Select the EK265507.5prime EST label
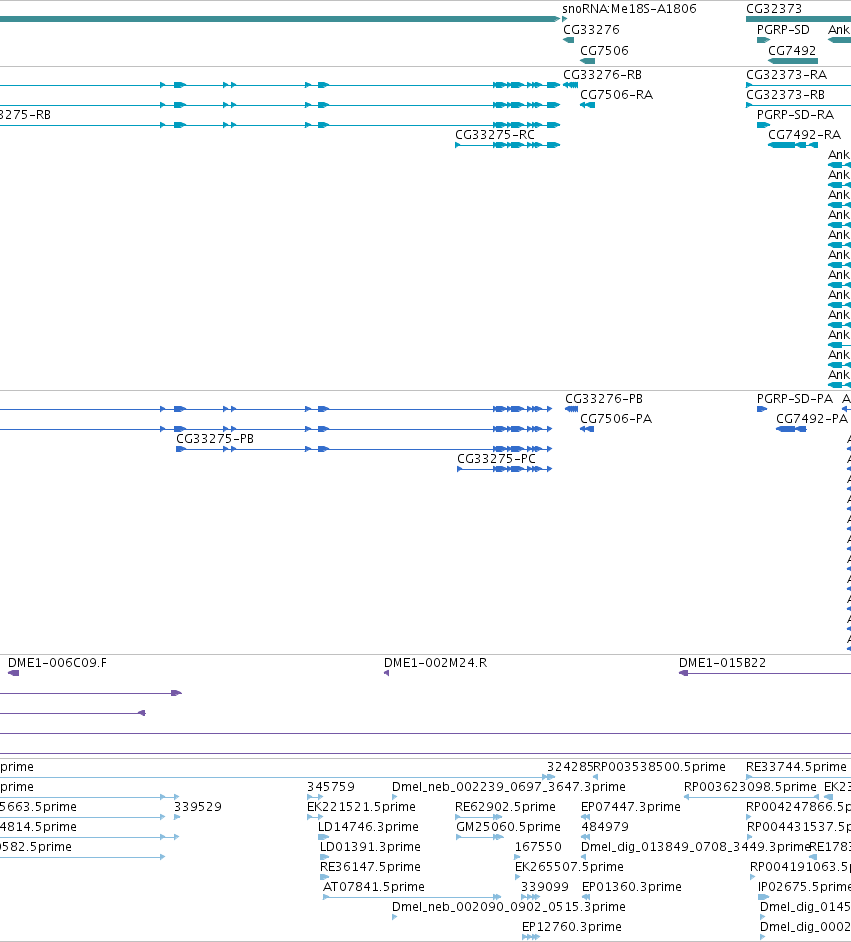 [x=569, y=866]
